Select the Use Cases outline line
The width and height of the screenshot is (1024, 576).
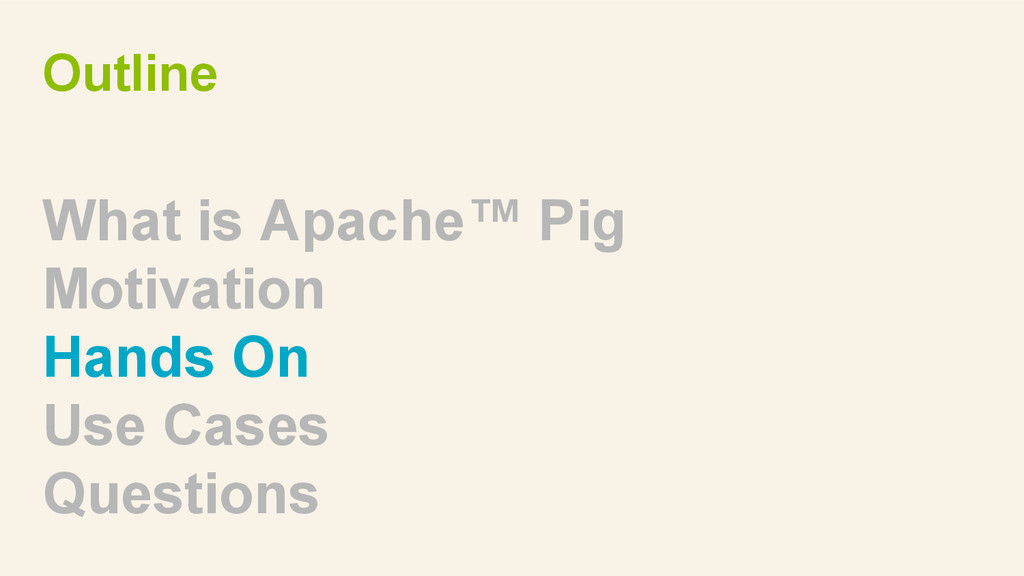tap(186, 424)
